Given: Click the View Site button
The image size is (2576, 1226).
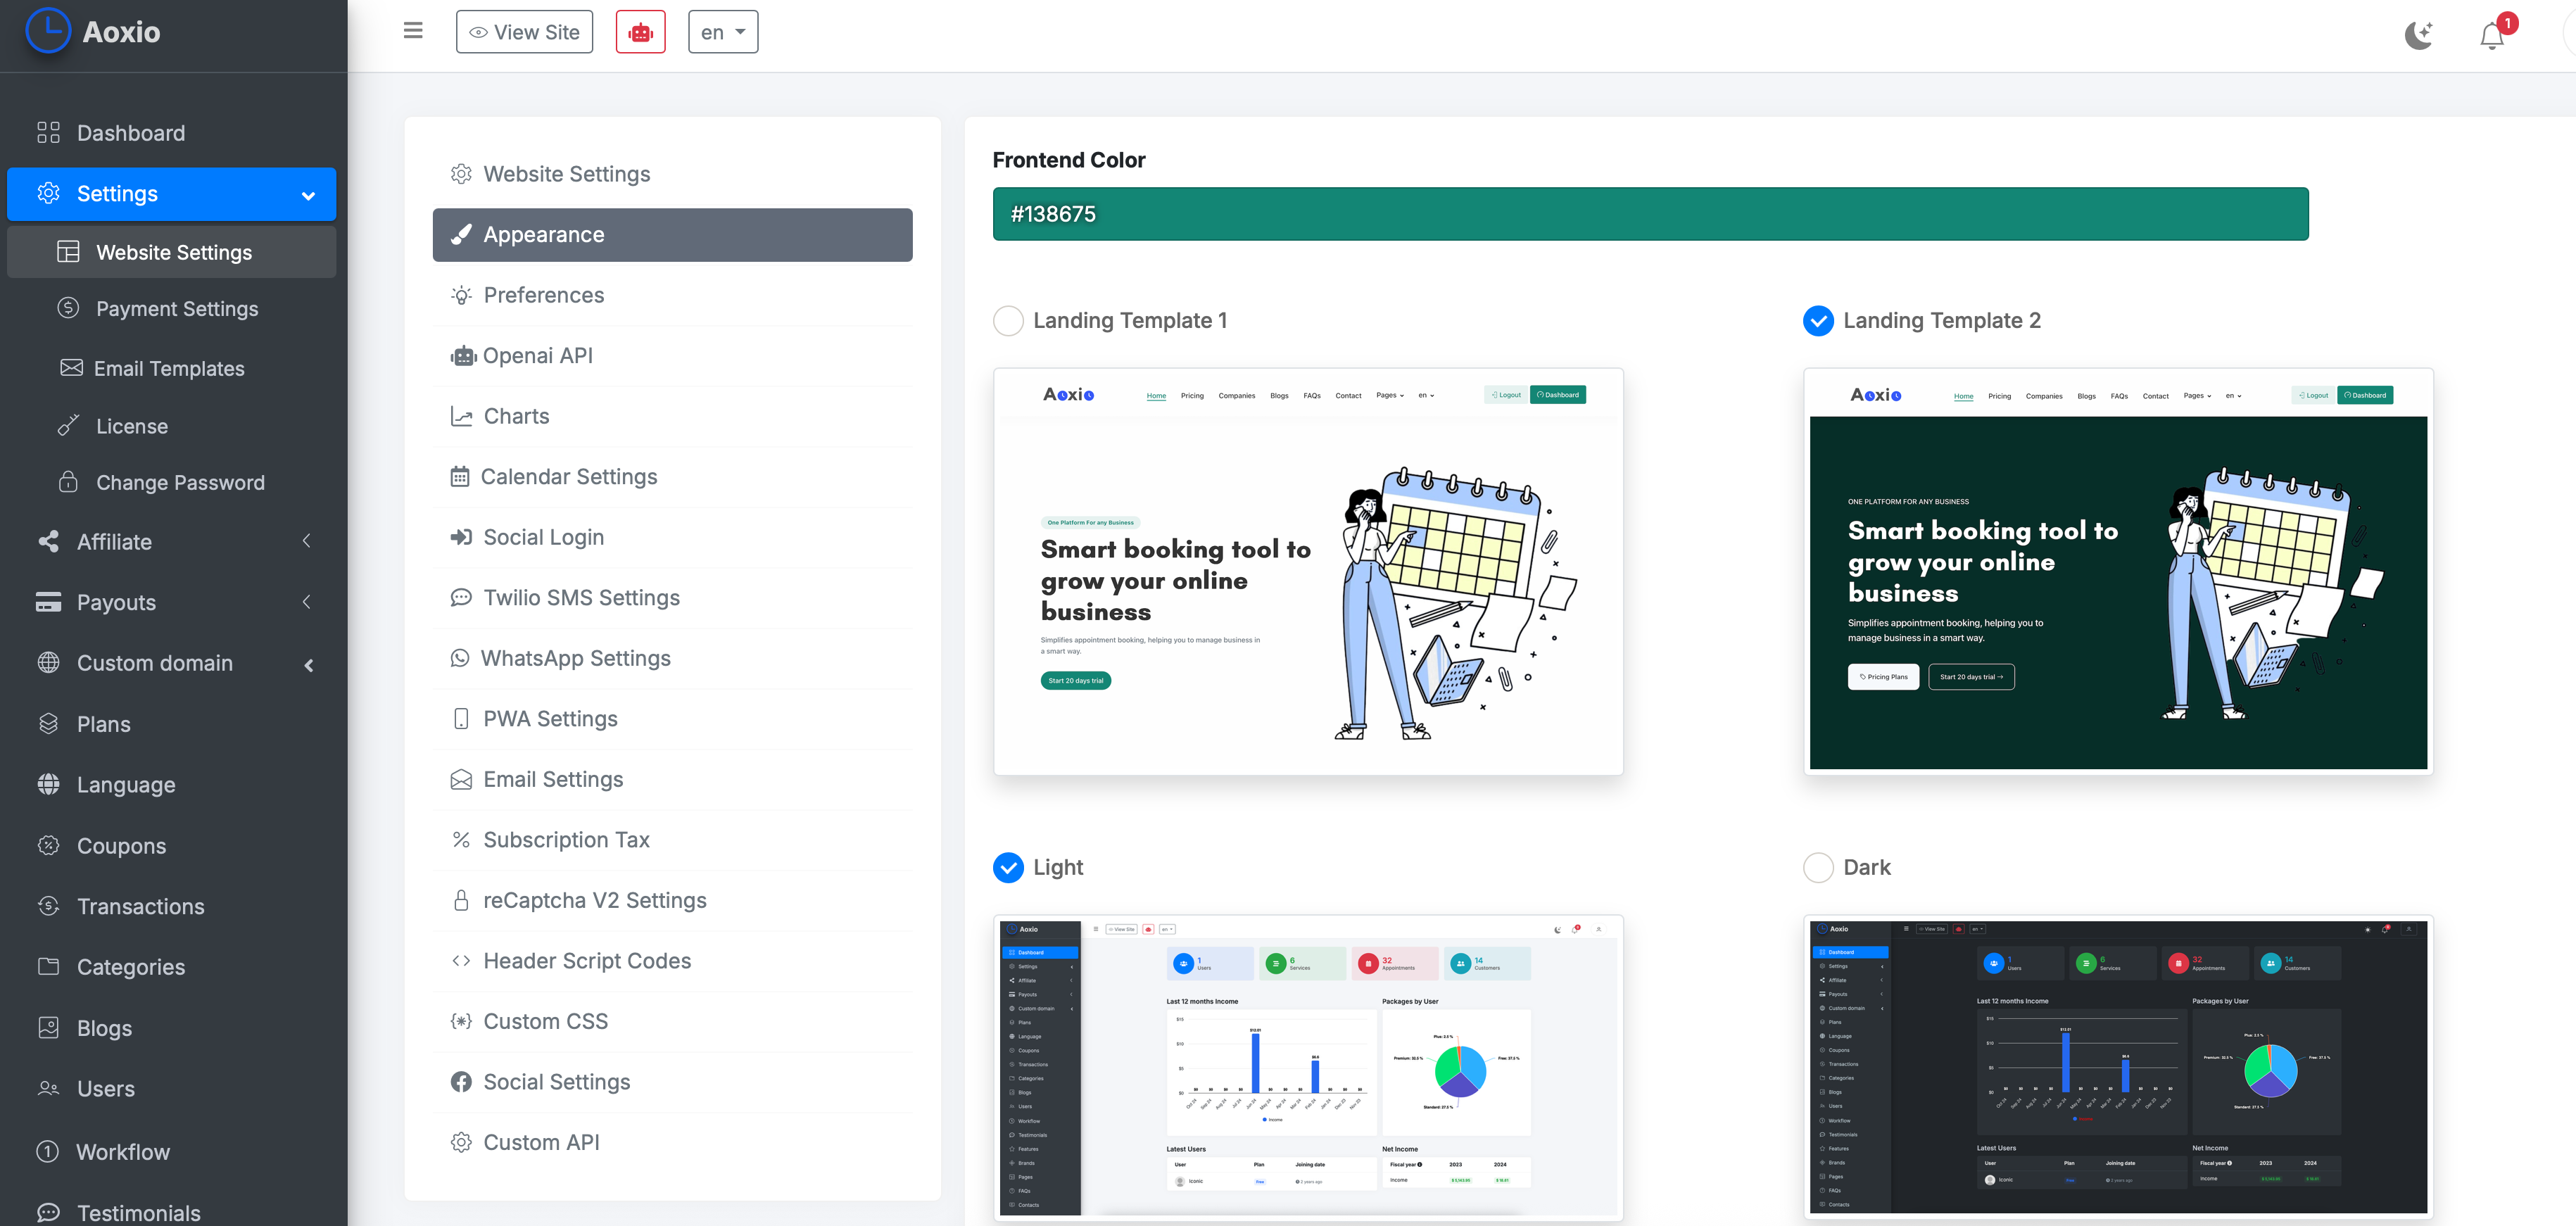Looking at the screenshot, I should pyautogui.click(x=524, y=32).
